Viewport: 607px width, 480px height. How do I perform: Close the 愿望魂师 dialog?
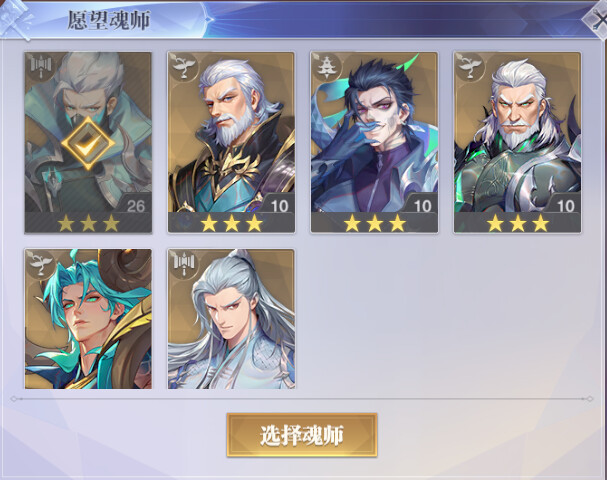tap(597, 19)
